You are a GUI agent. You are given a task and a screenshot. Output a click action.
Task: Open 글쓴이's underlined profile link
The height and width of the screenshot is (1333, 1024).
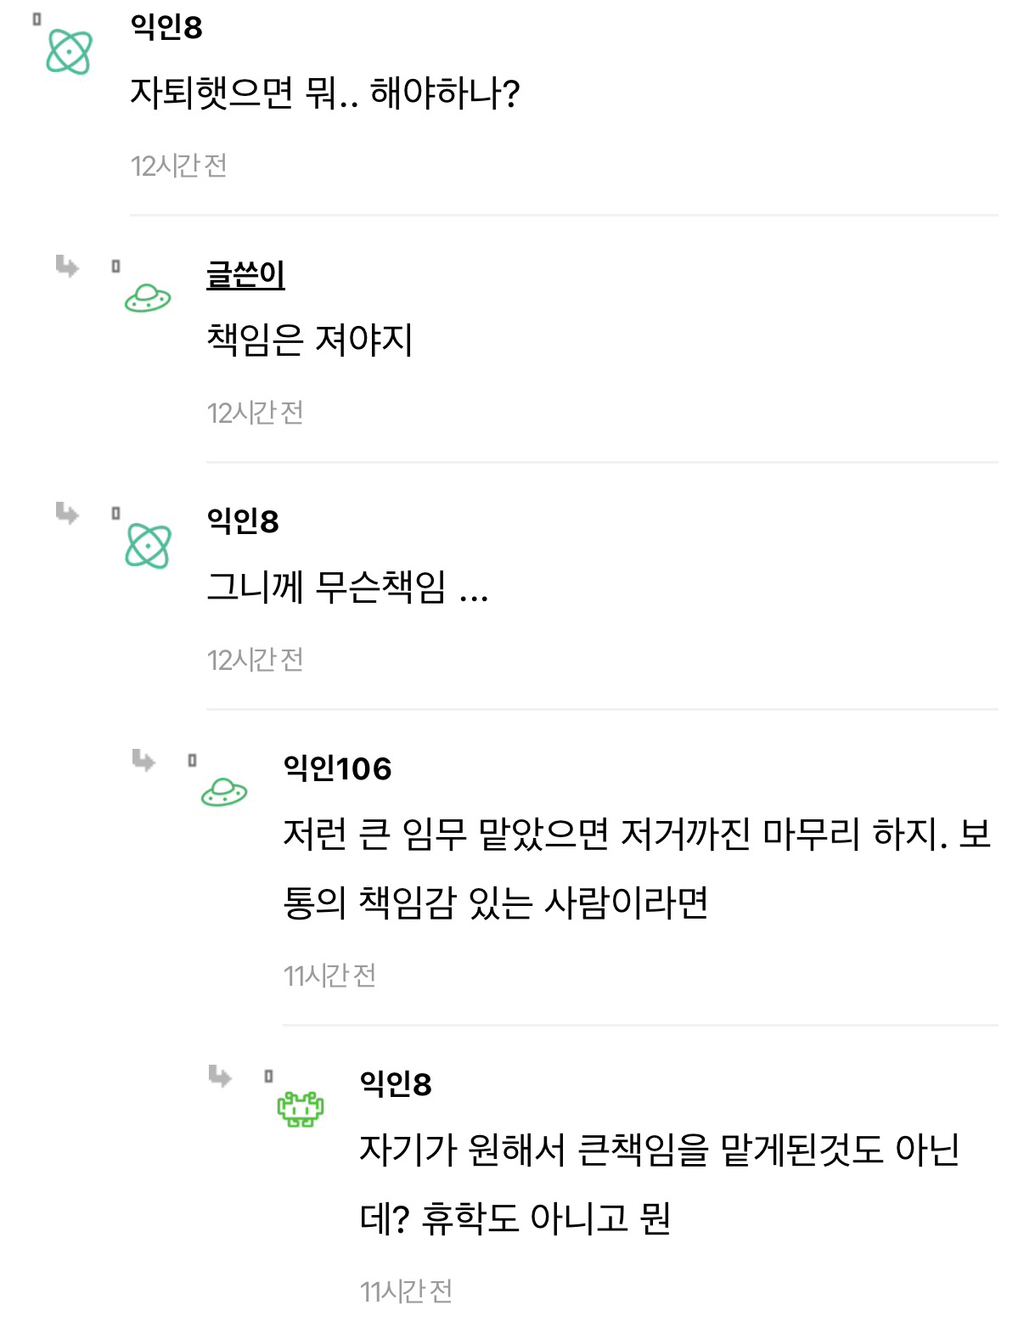point(243,275)
